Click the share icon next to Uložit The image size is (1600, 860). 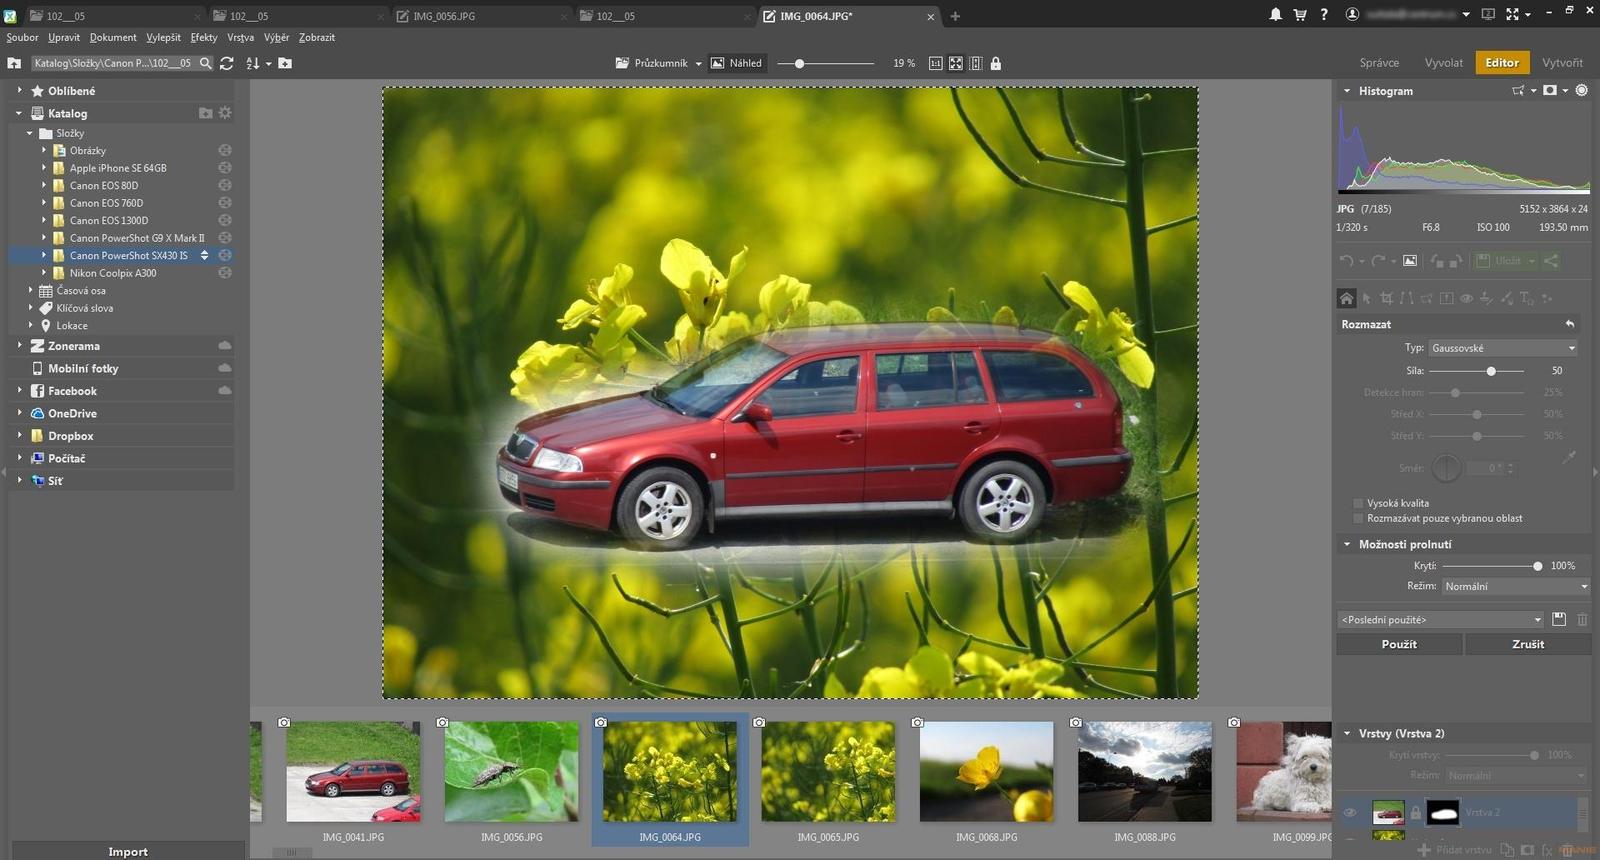point(1551,261)
